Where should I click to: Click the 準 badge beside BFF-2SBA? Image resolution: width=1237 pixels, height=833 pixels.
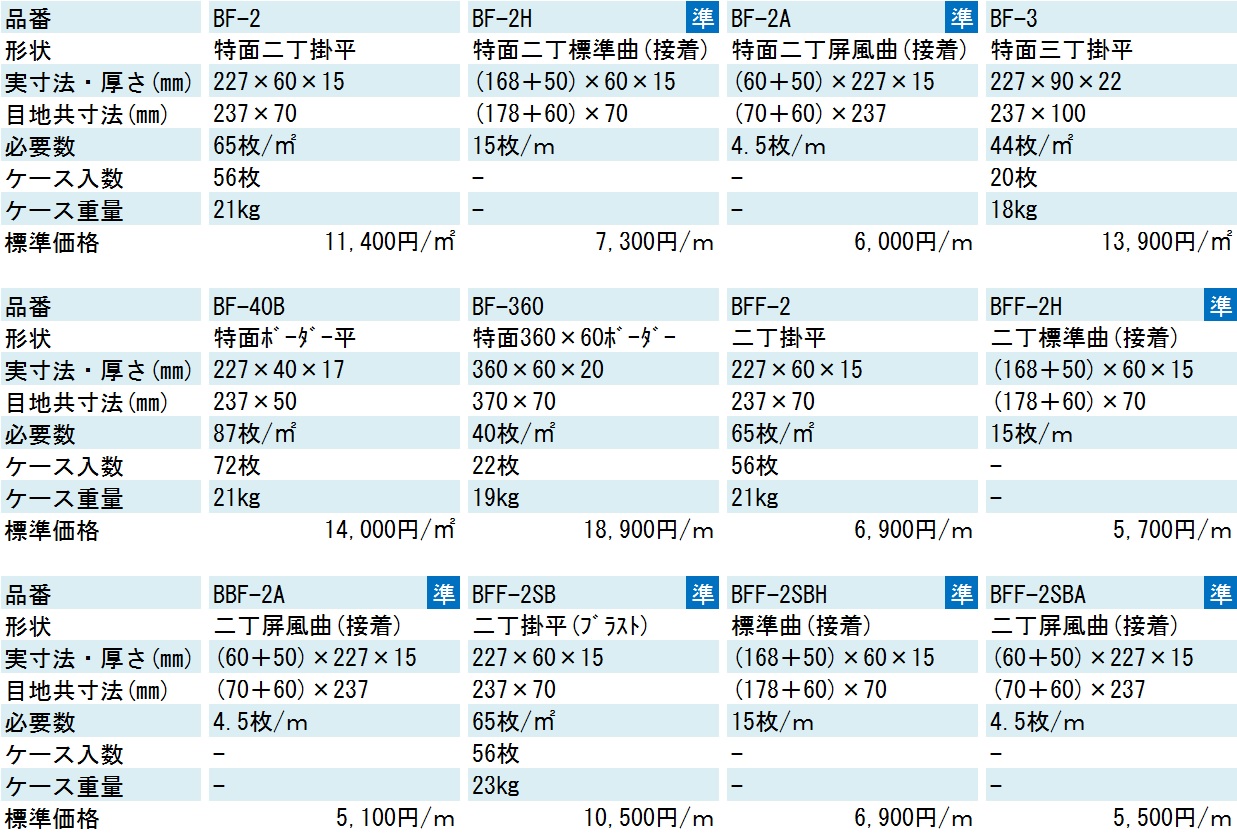click(x=1220, y=593)
